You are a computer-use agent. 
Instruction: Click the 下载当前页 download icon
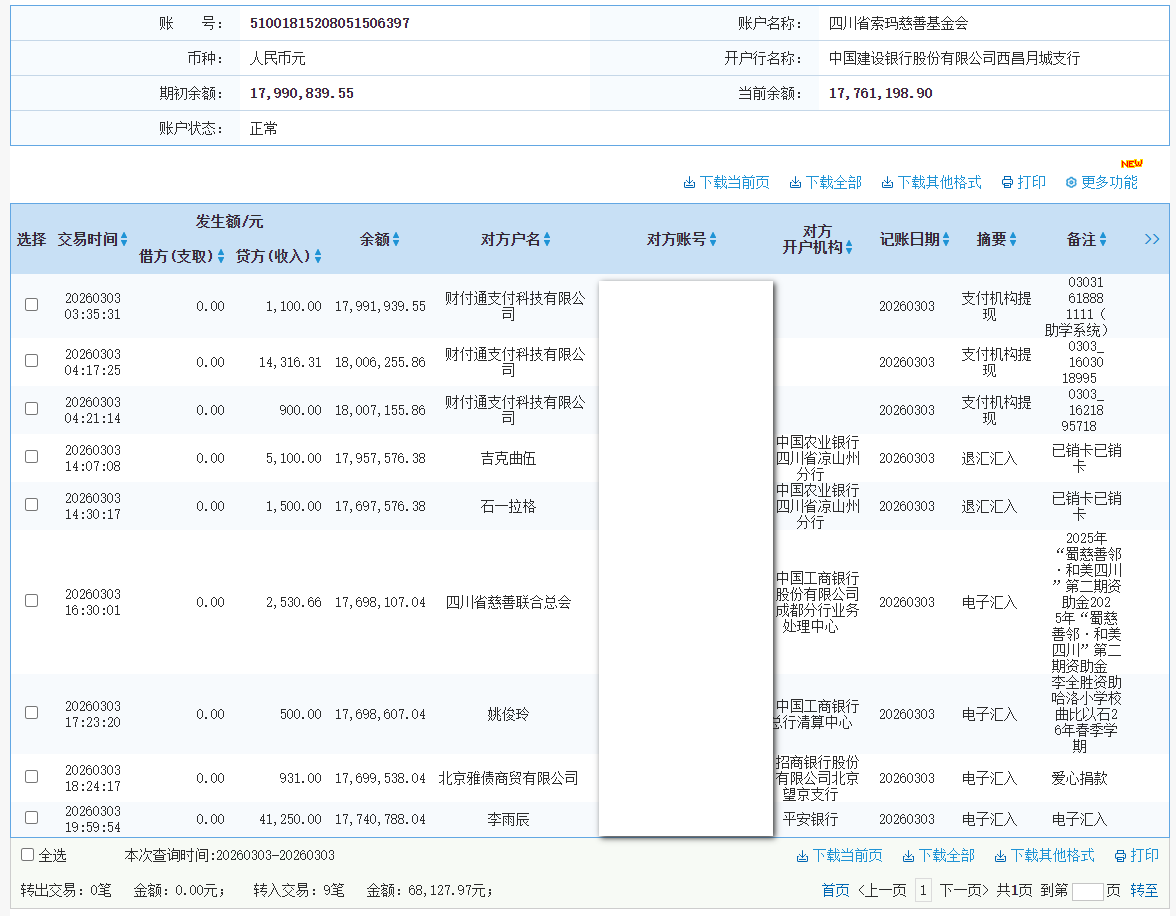[x=691, y=183]
